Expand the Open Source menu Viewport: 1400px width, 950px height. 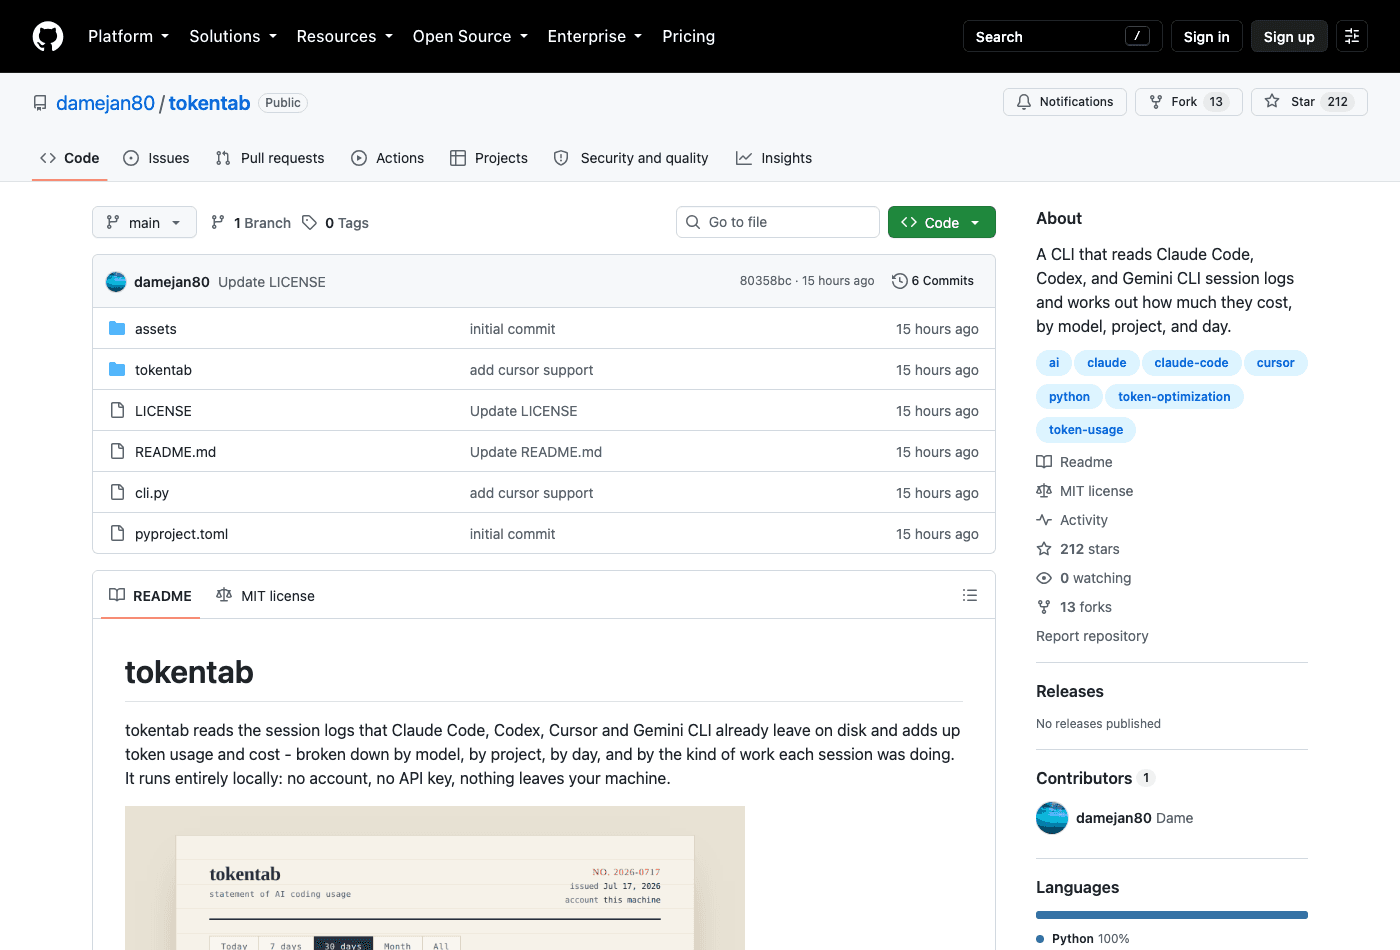click(x=470, y=36)
